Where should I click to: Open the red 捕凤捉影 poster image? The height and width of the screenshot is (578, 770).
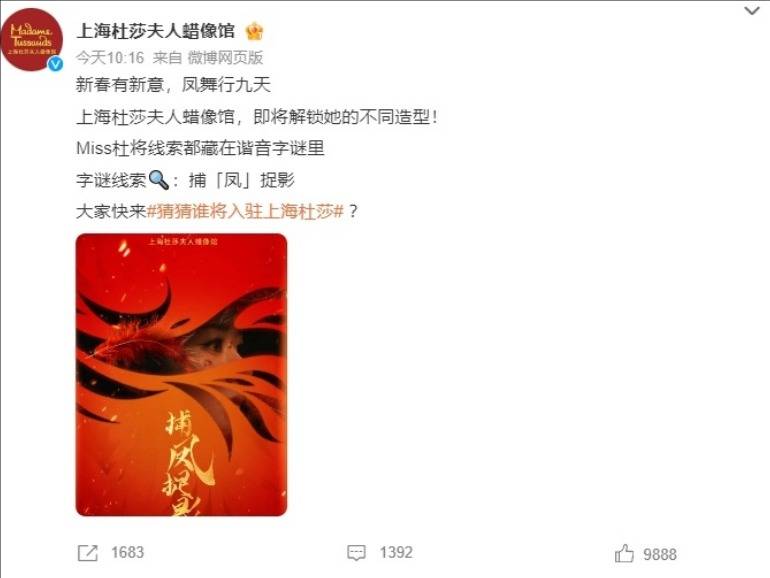pos(181,375)
